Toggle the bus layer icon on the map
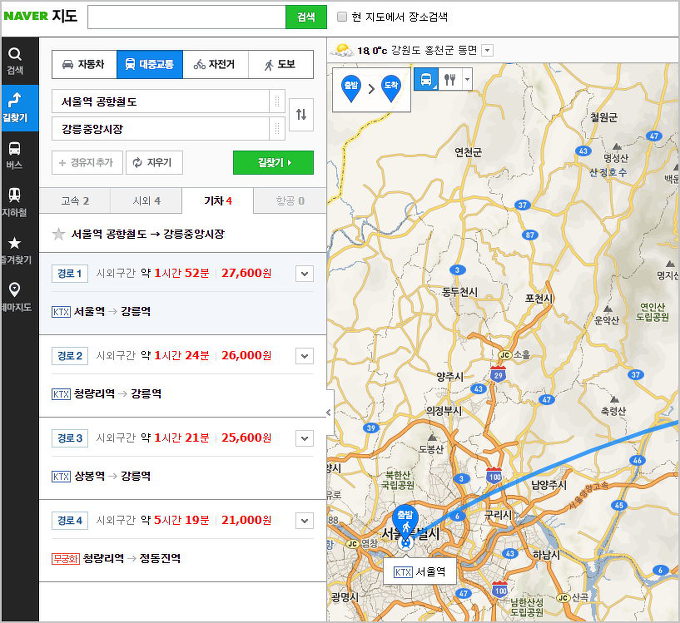The width and height of the screenshot is (680, 623). coord(426,81)
